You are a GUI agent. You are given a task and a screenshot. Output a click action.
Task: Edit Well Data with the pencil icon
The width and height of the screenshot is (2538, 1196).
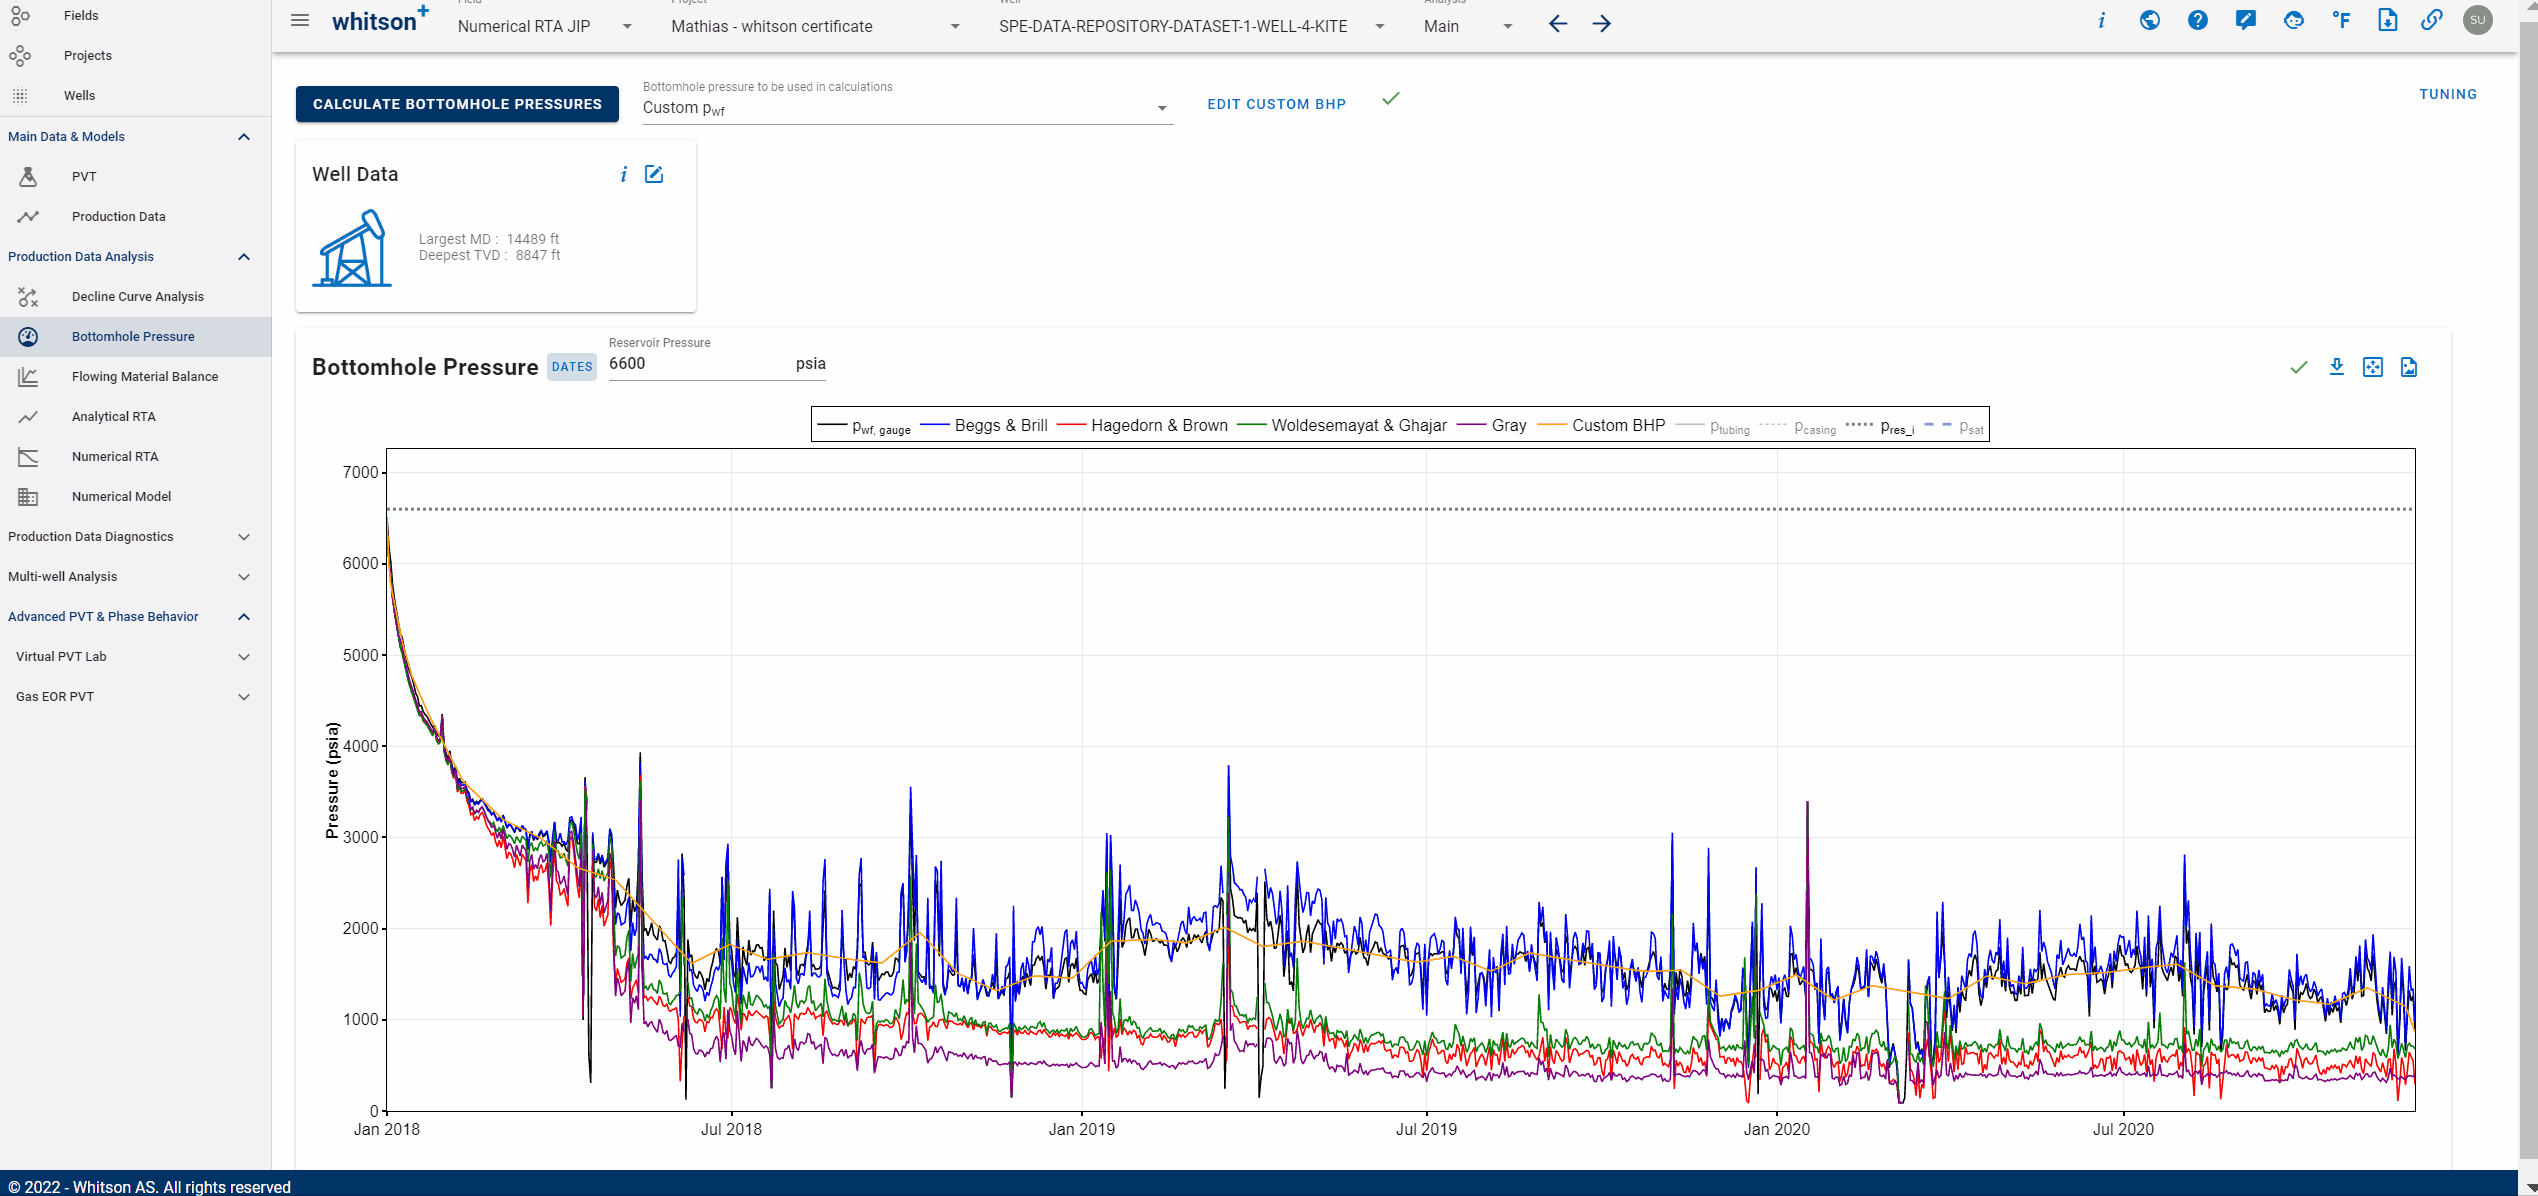tap(654, 175)
